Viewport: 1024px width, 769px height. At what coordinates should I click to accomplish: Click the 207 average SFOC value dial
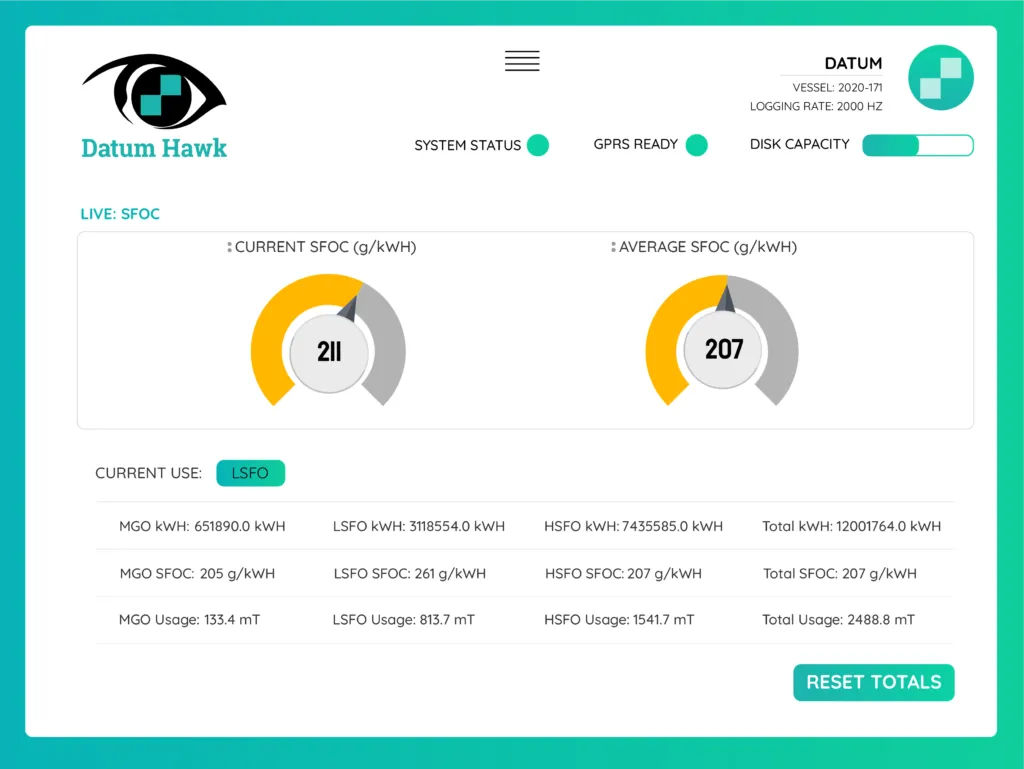click(723, 350)
